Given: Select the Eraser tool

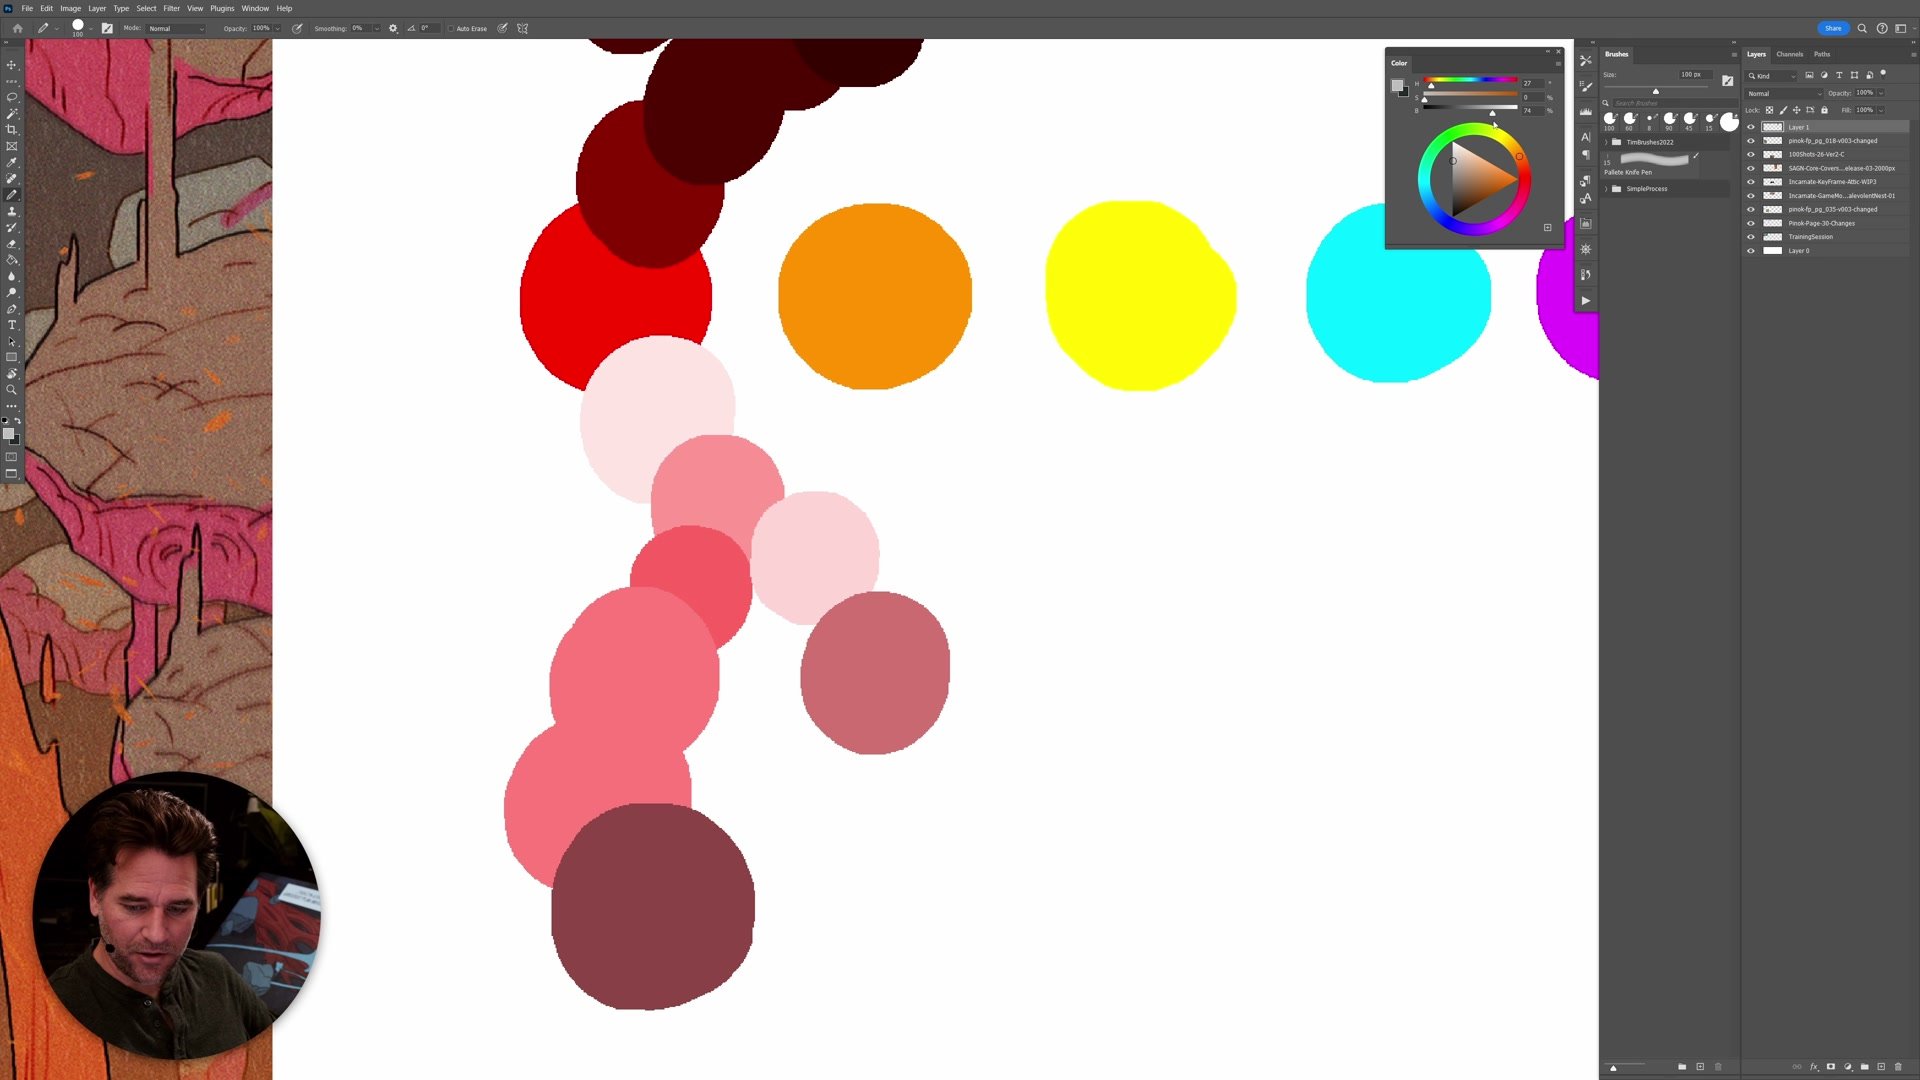Looking at the screenshot, I should (12, 243).
